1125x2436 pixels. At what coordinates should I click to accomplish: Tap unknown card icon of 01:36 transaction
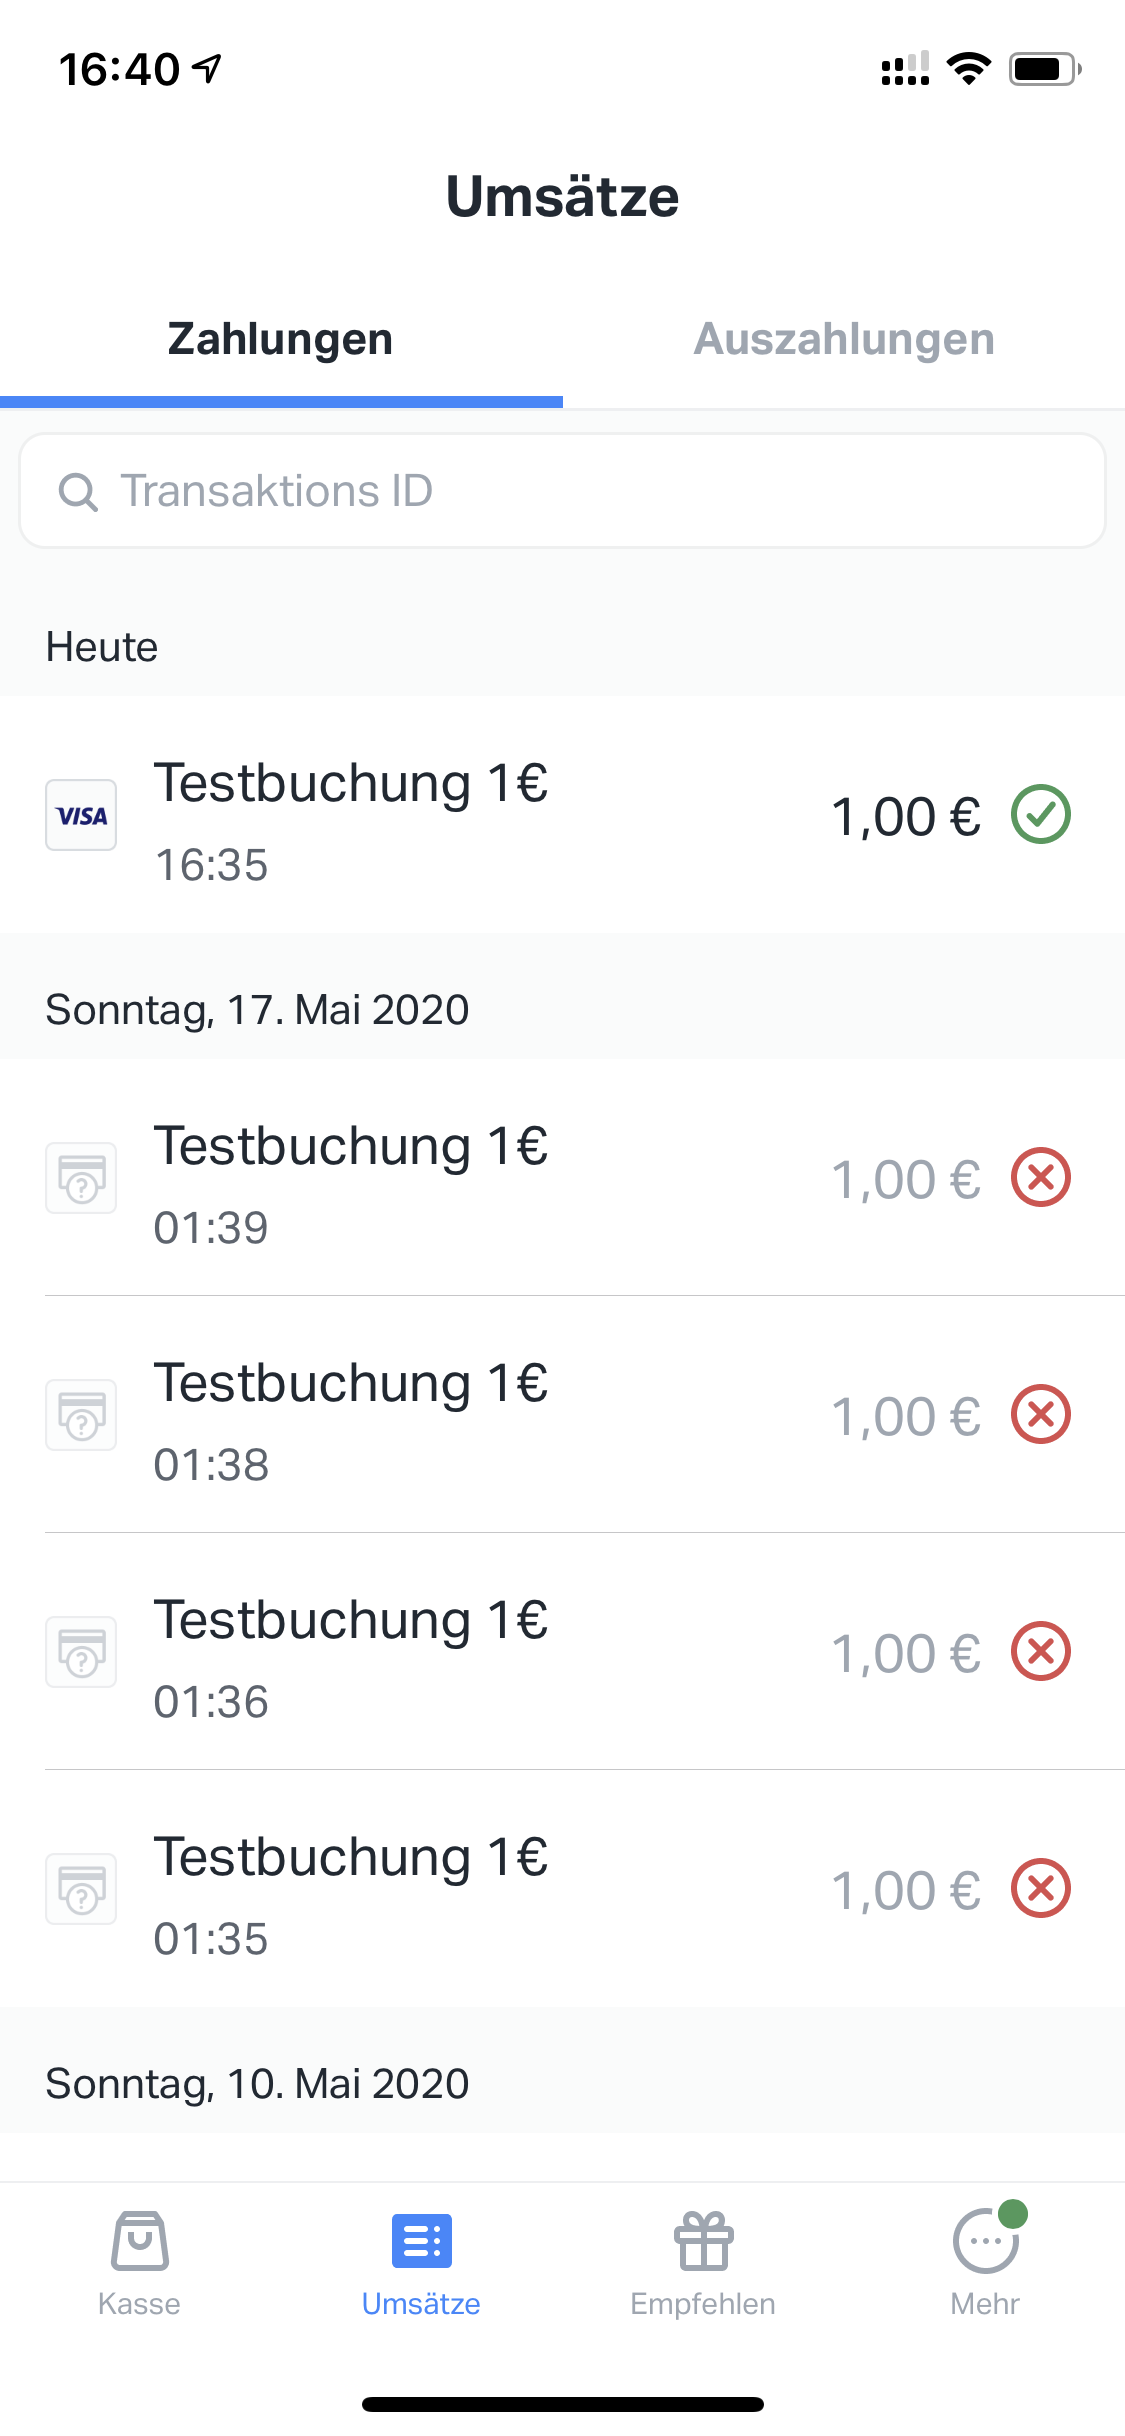coord(81,1652)
